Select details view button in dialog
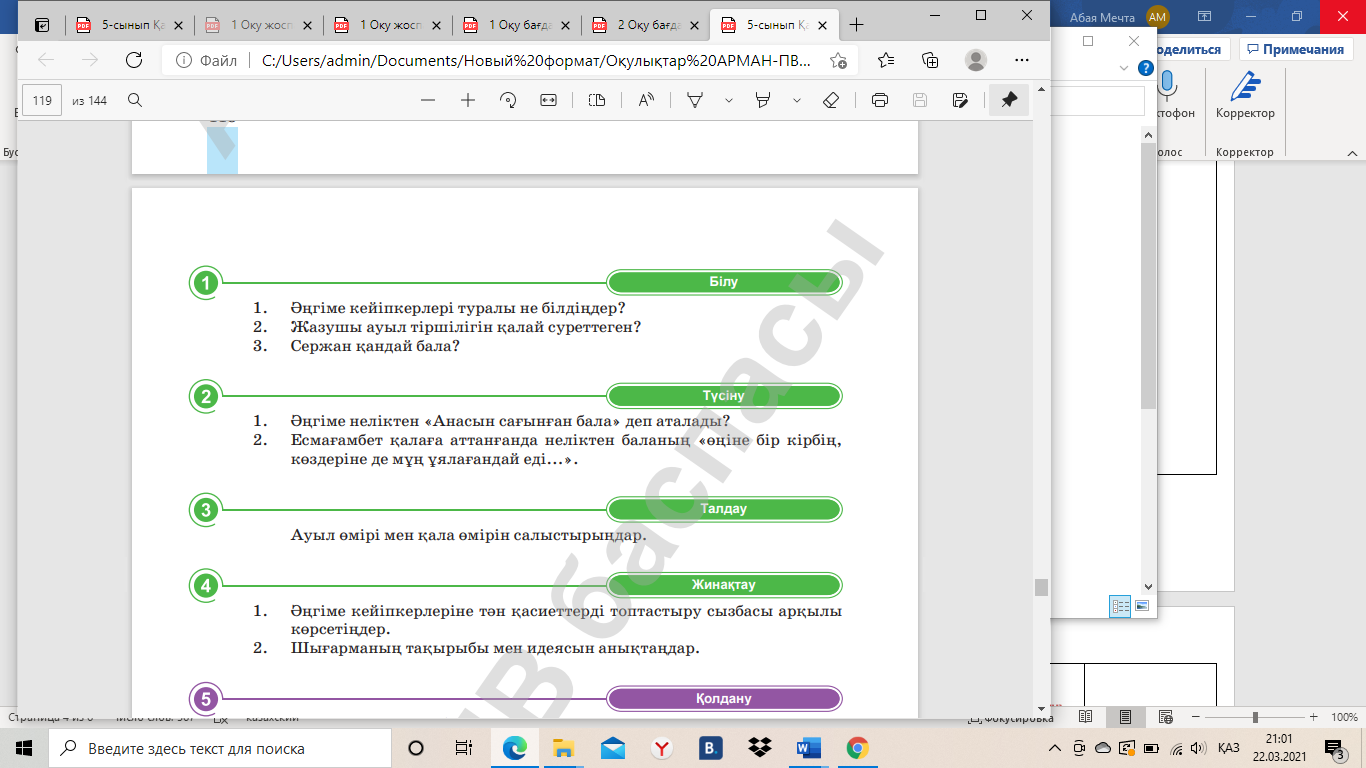The width and height of the screenshot is (1366, 768). [1120, 606]
